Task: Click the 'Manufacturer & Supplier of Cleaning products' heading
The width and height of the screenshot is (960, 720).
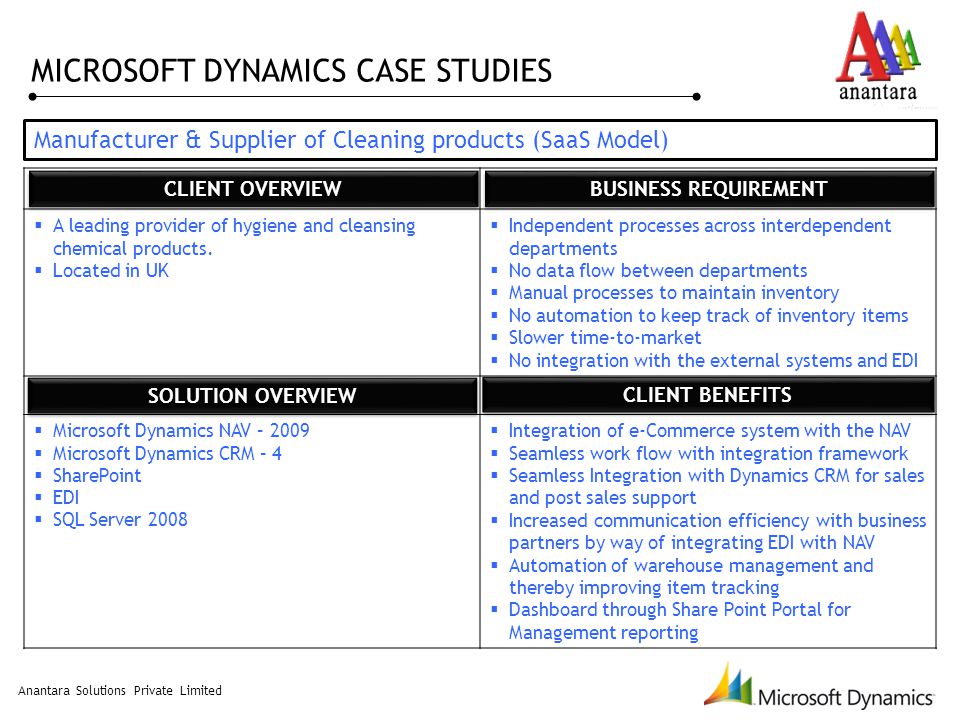Action: click(x=350, y=140)
